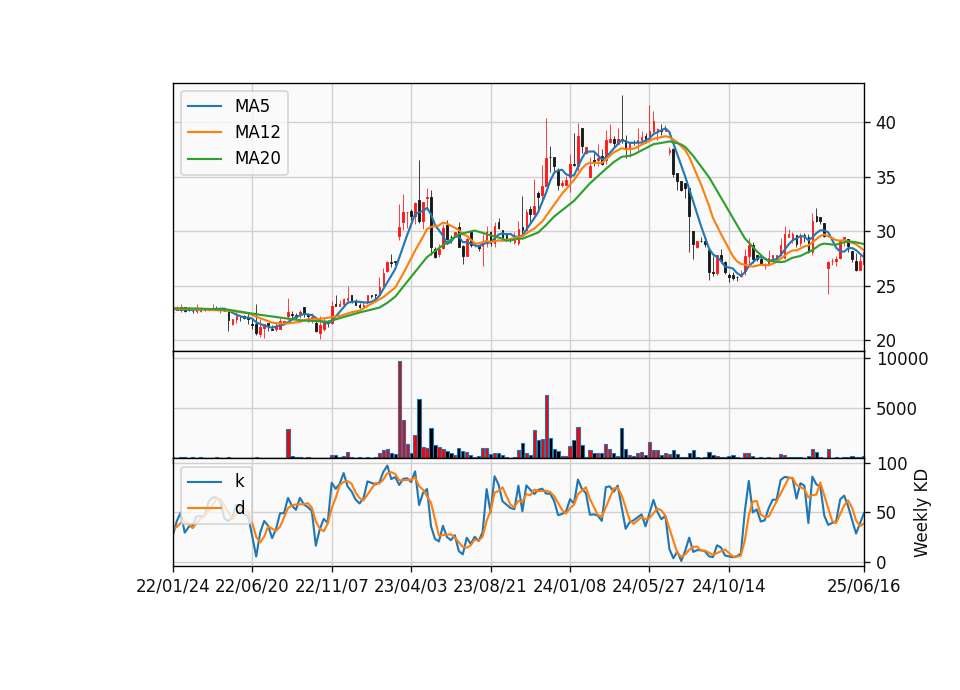Click the k legend label

[239, 481]
